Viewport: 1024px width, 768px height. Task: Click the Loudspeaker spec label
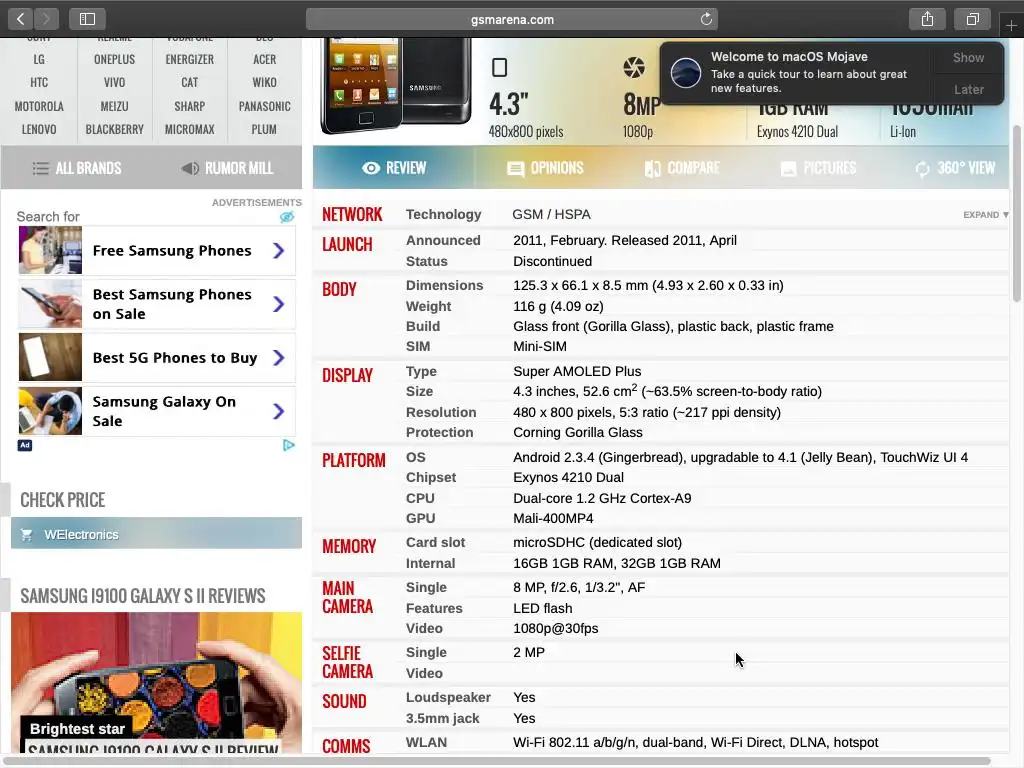point(448,697)
